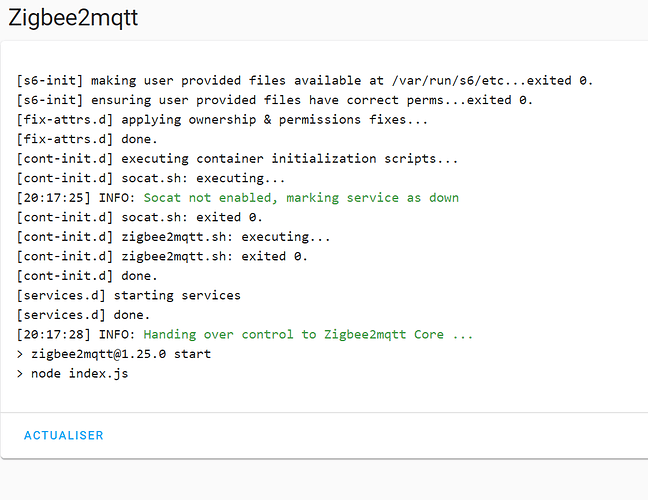
Task: Click the 'correct perms' s6-init log line
Action: [275, 100]
